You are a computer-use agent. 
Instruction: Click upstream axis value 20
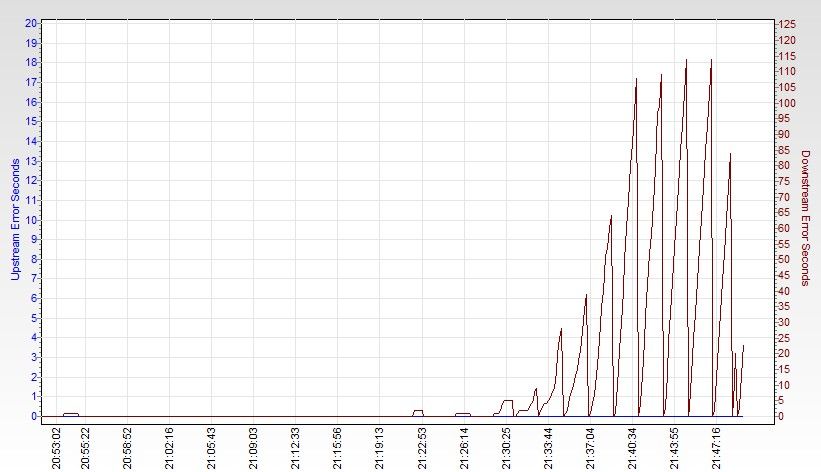pyautogui.click(x=31, y=23)
